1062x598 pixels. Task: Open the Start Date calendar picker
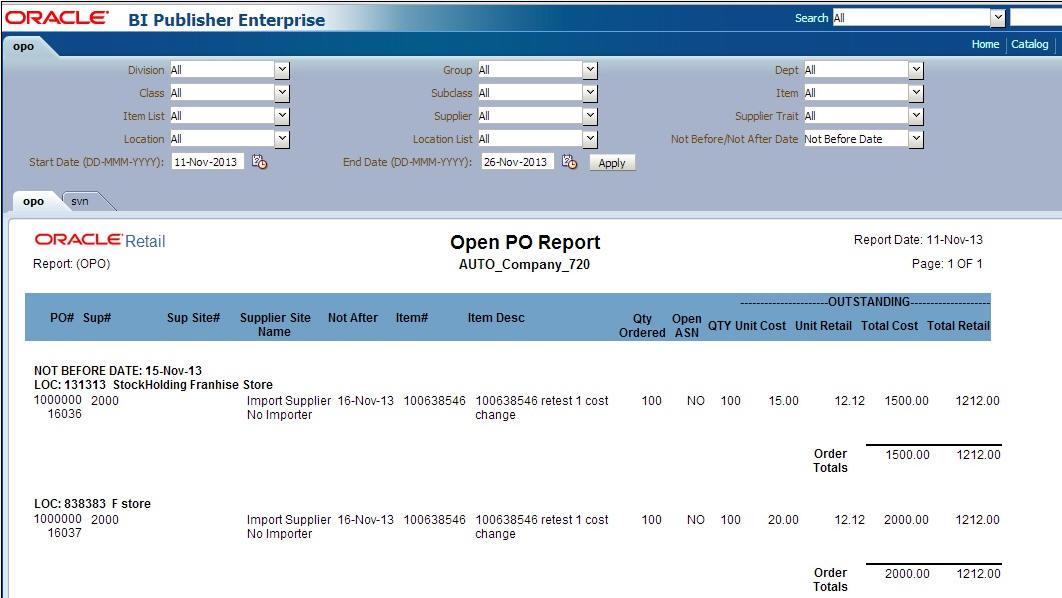[x=259, y=162]
